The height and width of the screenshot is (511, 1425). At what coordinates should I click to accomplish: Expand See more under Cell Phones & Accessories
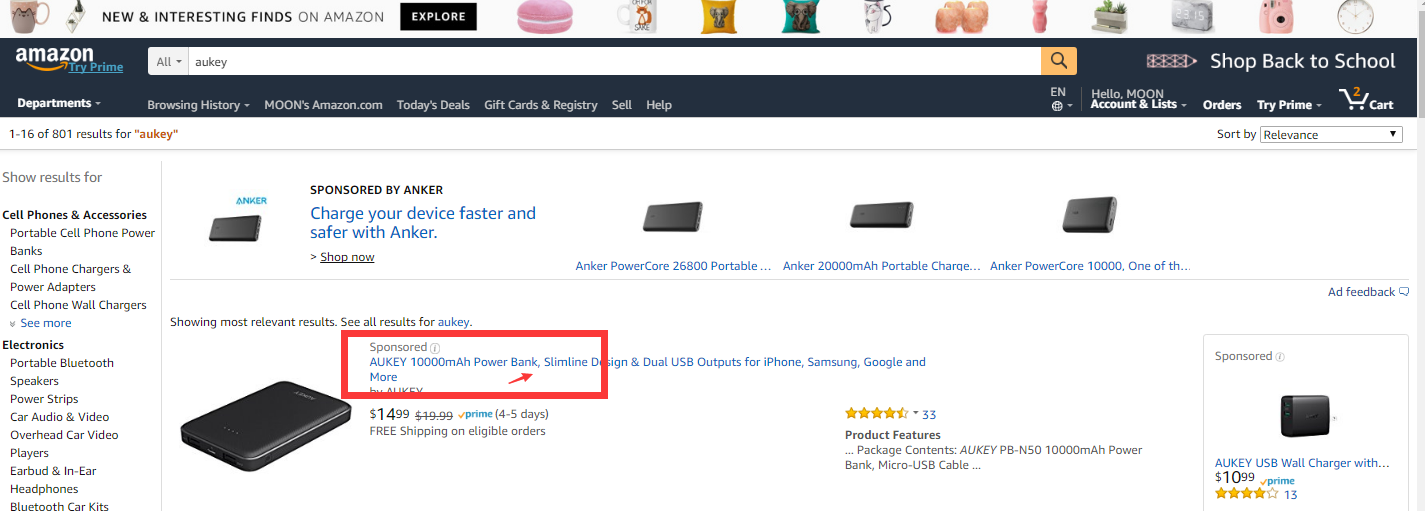click(40, 323)
